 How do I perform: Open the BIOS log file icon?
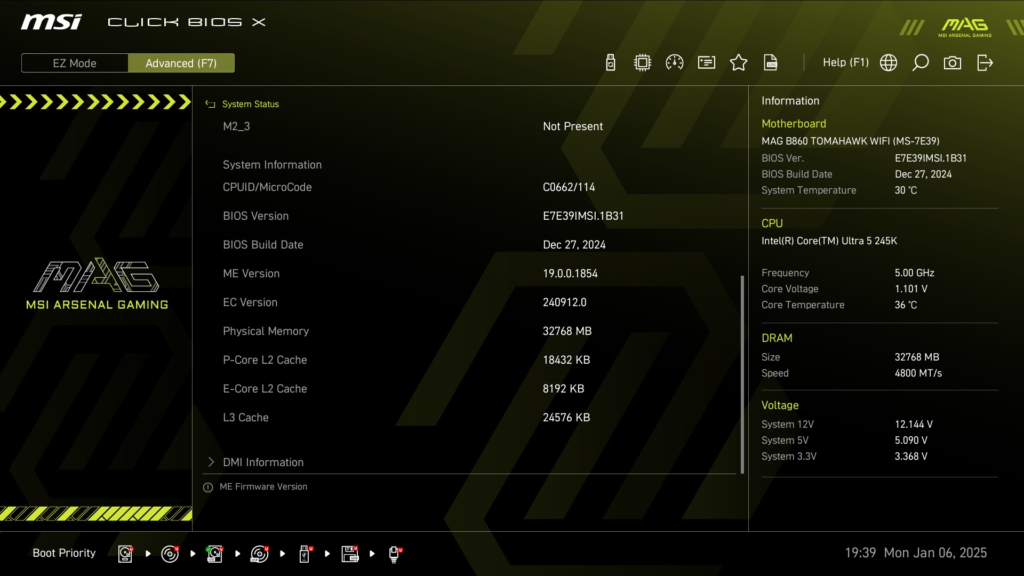point(771,62)
